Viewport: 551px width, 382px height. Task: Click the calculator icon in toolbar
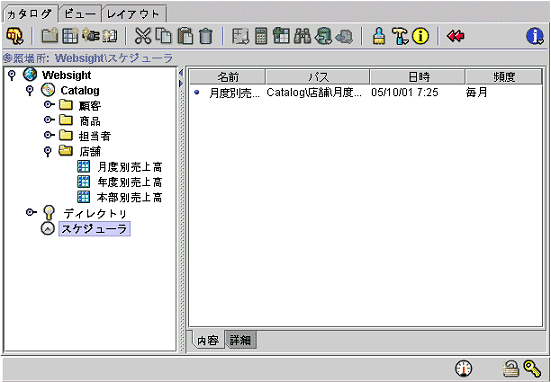(x=261, y=36)
